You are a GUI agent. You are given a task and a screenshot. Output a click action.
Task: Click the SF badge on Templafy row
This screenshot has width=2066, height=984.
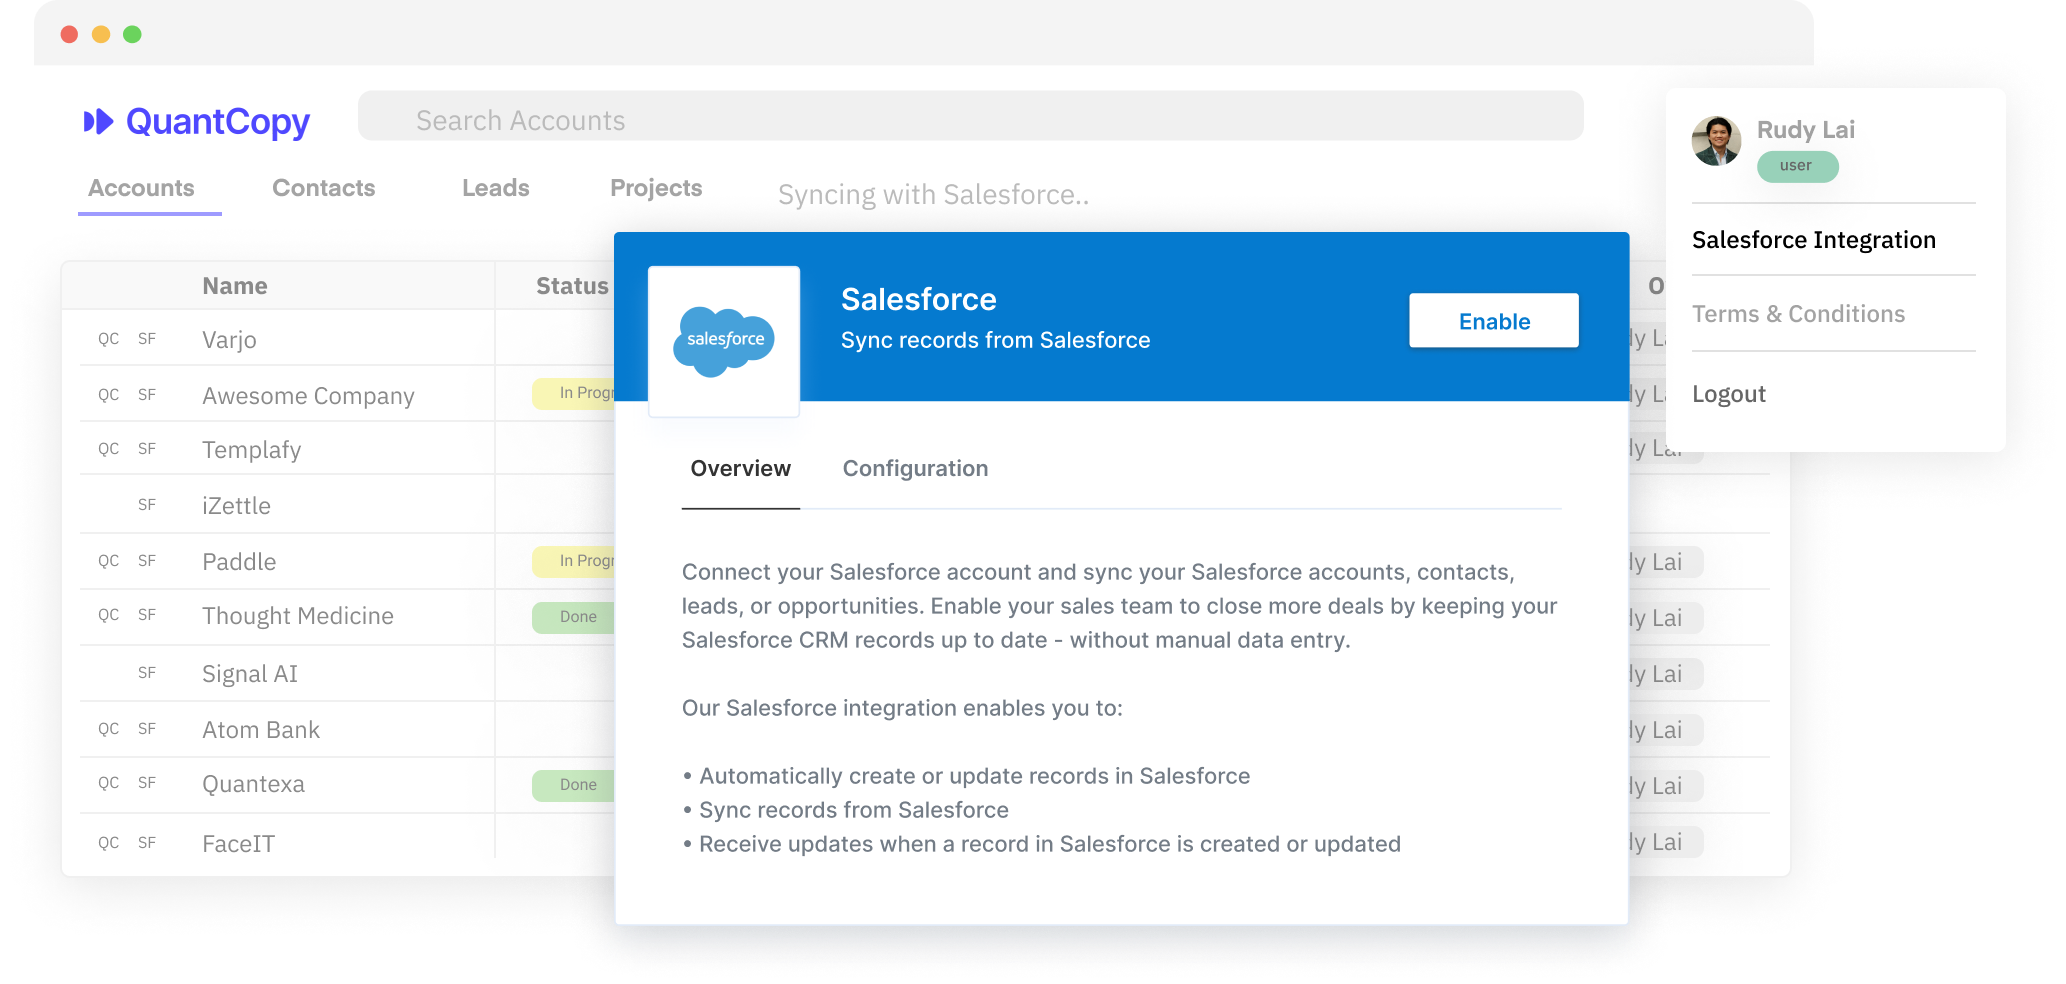[147, 449]
